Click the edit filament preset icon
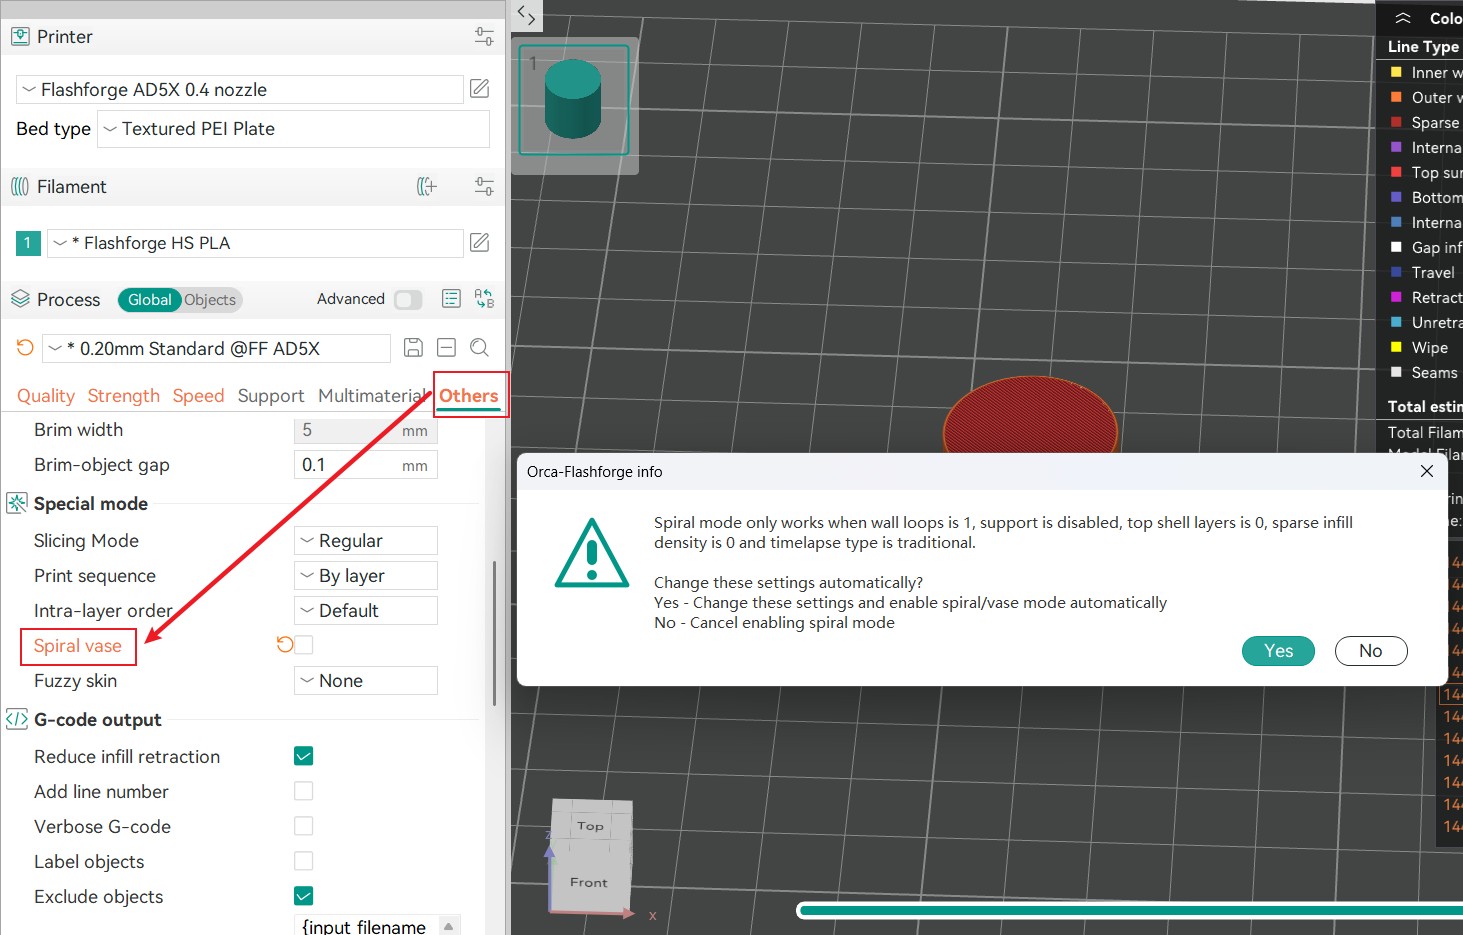Viewport: 1463px width, 935px height. tap(480, 243)
